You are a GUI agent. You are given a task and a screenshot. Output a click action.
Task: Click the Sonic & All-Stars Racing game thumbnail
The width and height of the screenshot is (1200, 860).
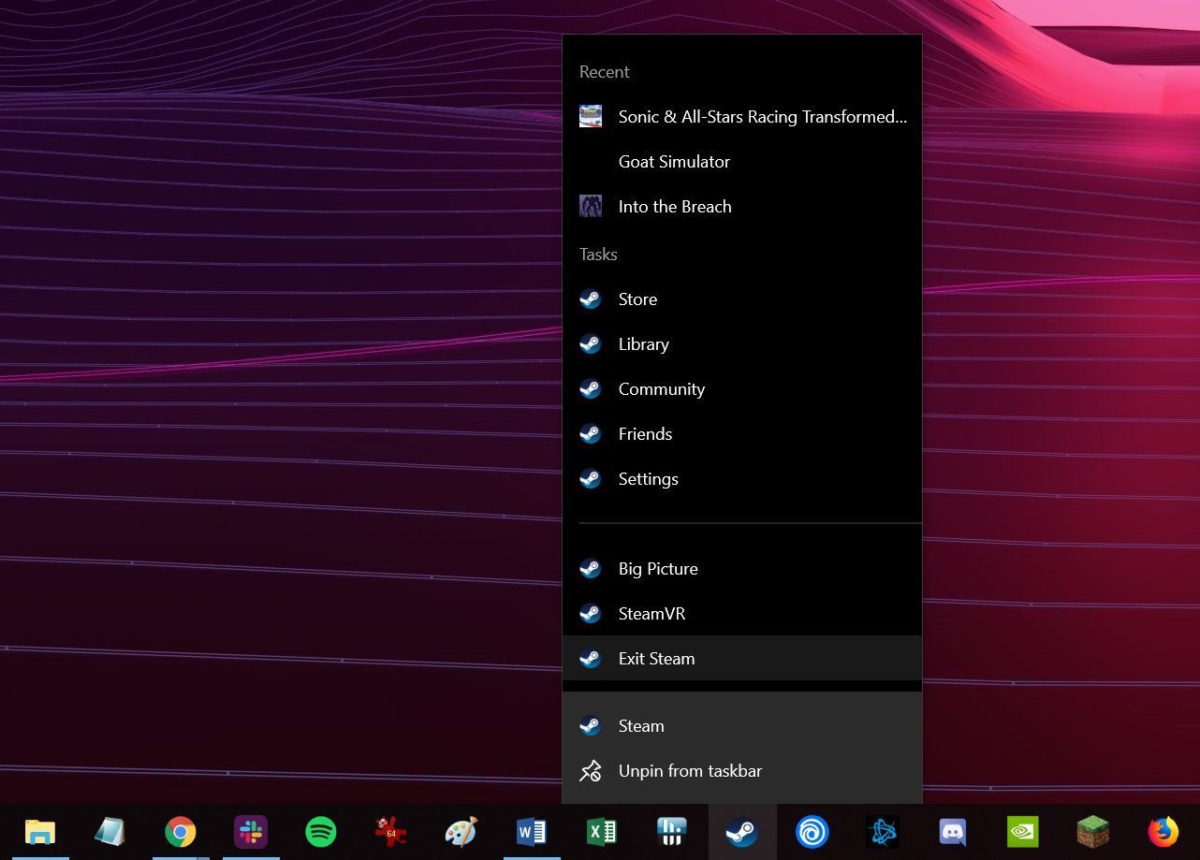point(590,117)
